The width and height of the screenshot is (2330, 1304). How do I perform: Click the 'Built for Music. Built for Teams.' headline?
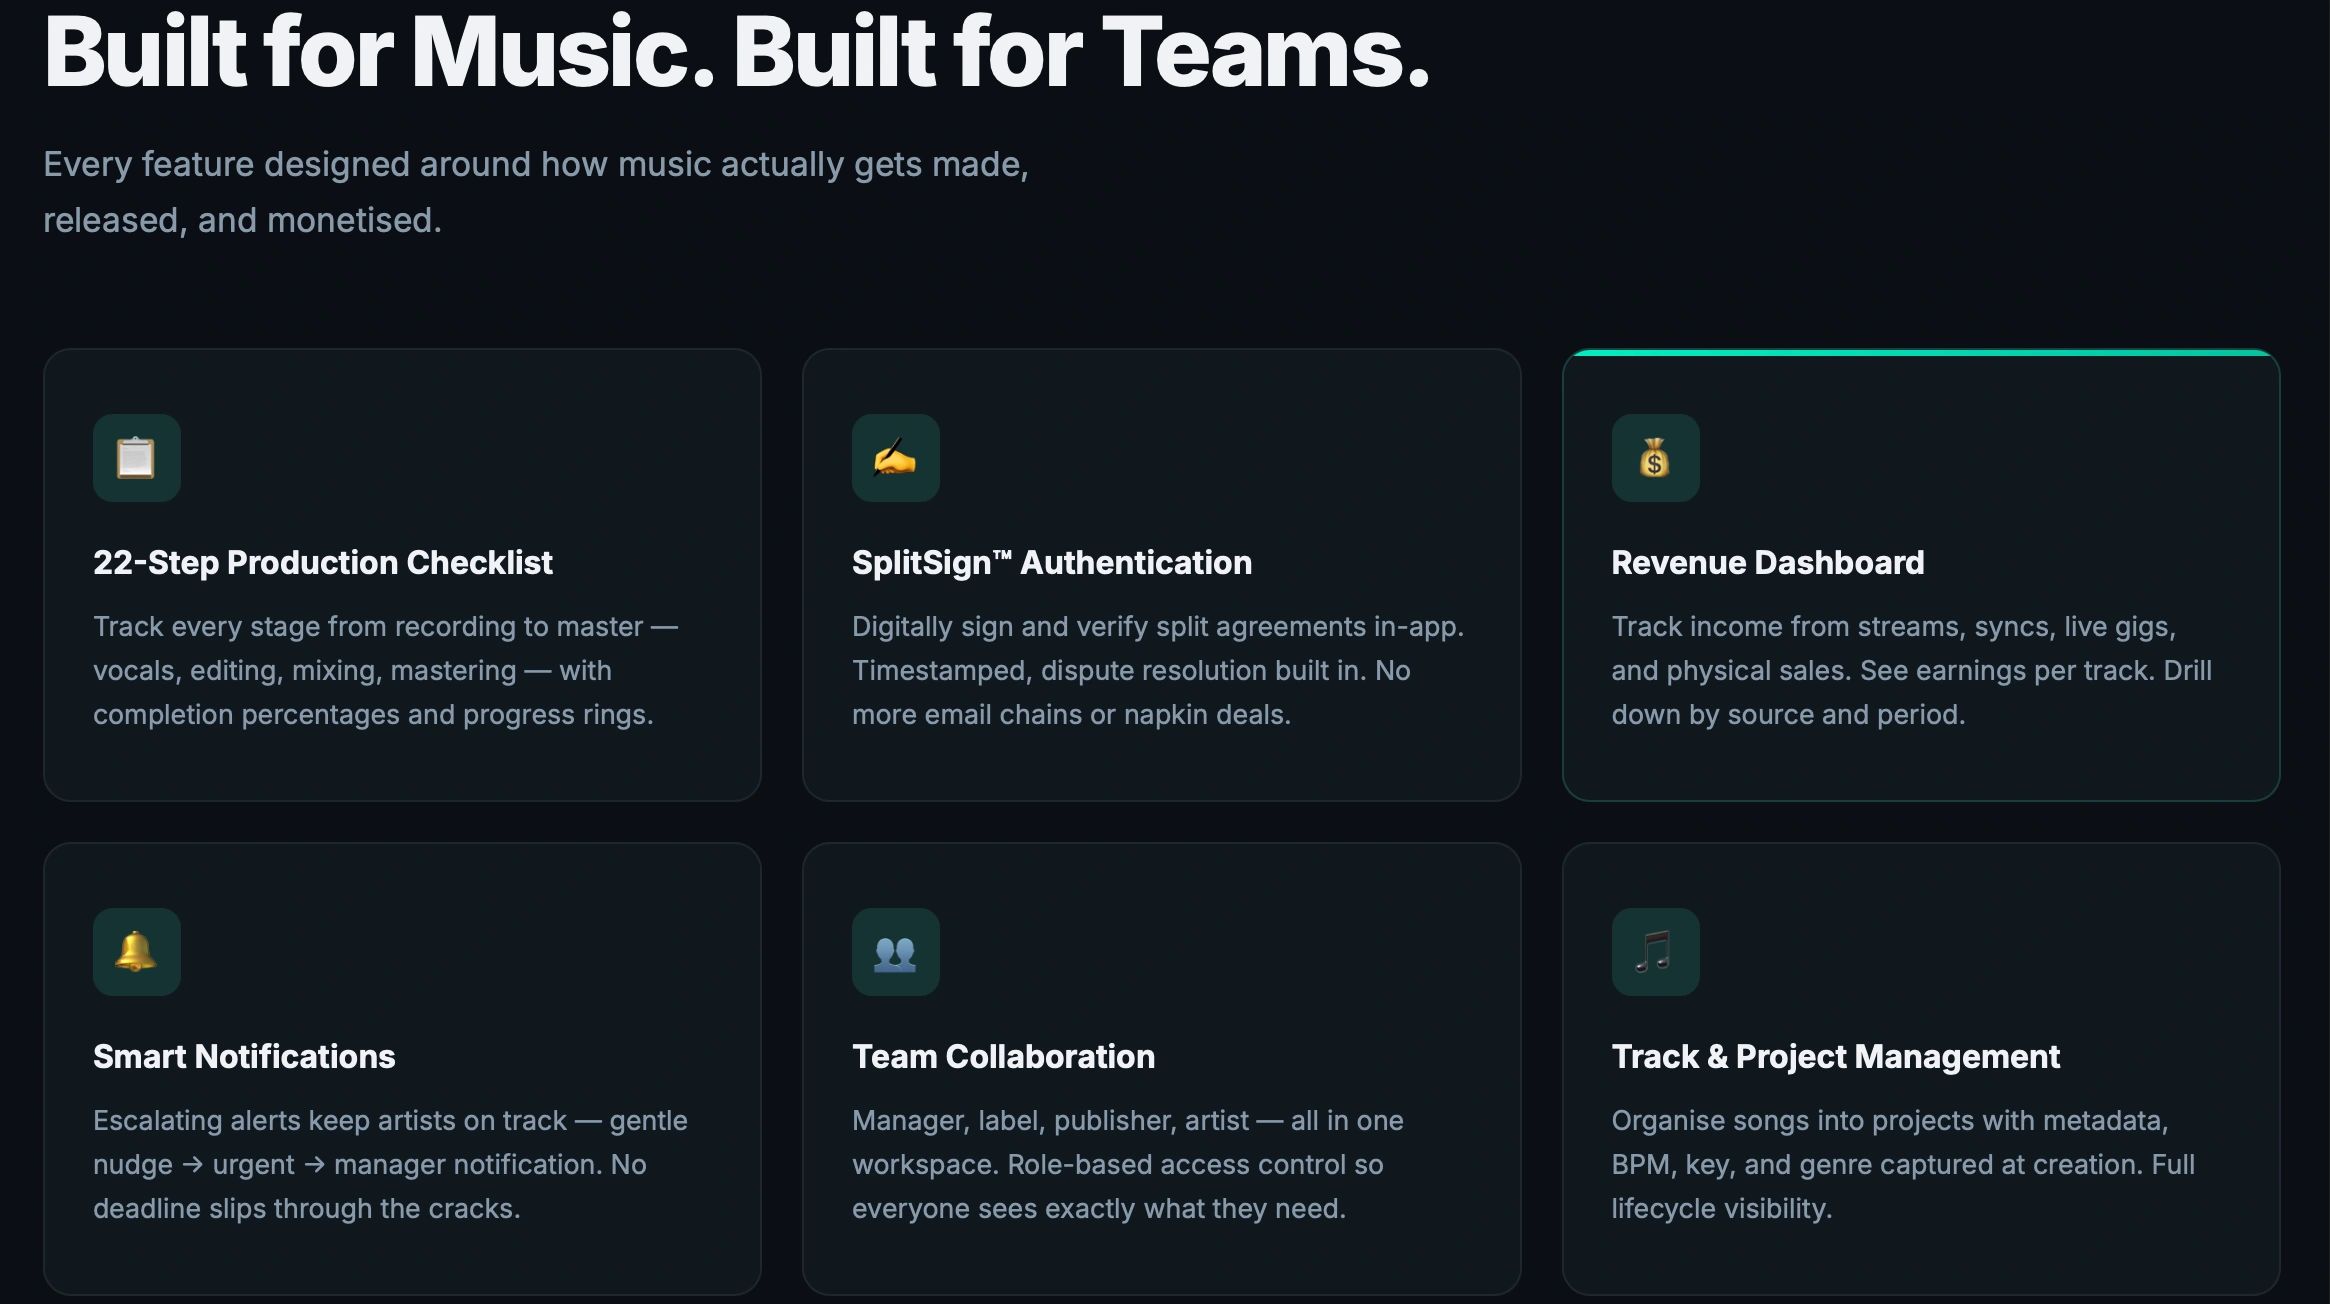tap(737, 52)
